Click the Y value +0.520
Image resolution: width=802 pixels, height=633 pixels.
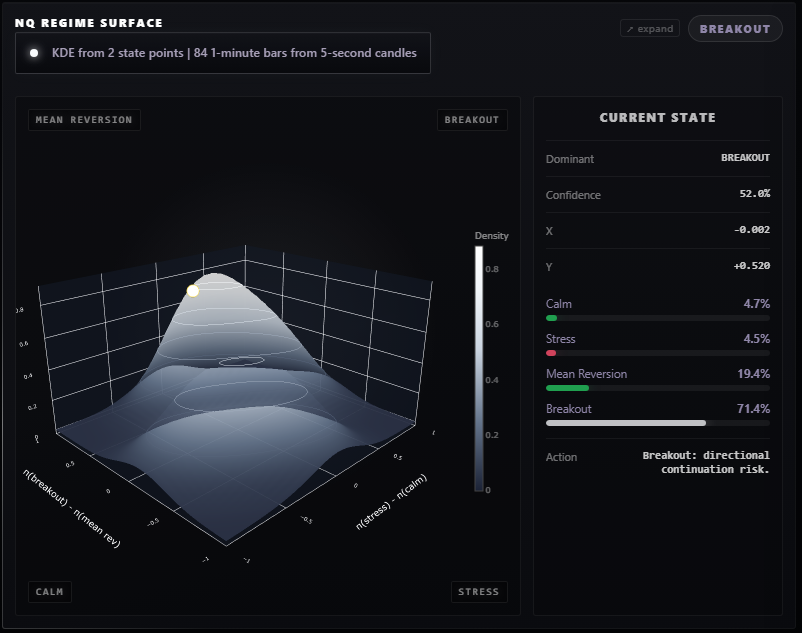point(752,265)
